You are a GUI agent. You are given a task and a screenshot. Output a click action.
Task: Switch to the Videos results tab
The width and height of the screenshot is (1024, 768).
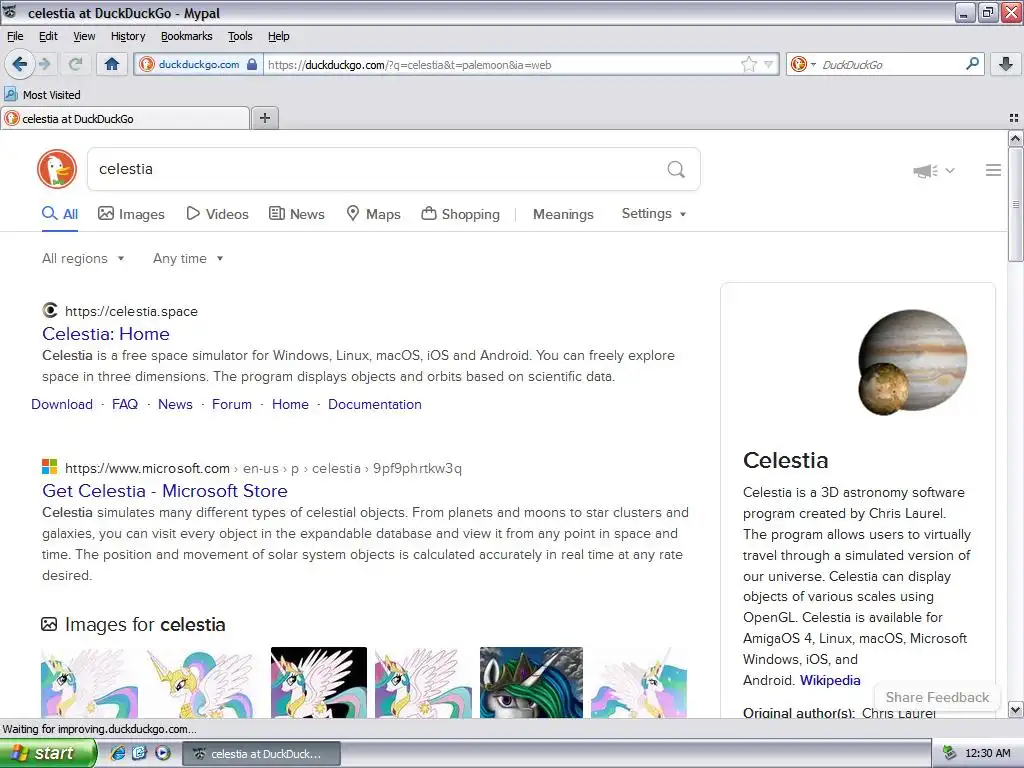pos(217,214)
